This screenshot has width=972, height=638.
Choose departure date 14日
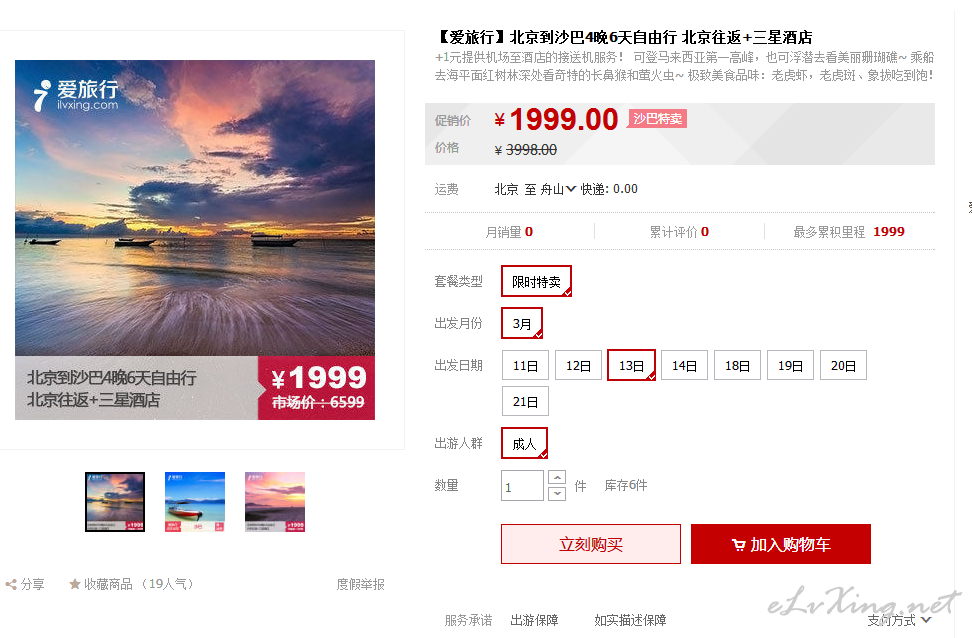pyautogui.click(x=684, y=365)
